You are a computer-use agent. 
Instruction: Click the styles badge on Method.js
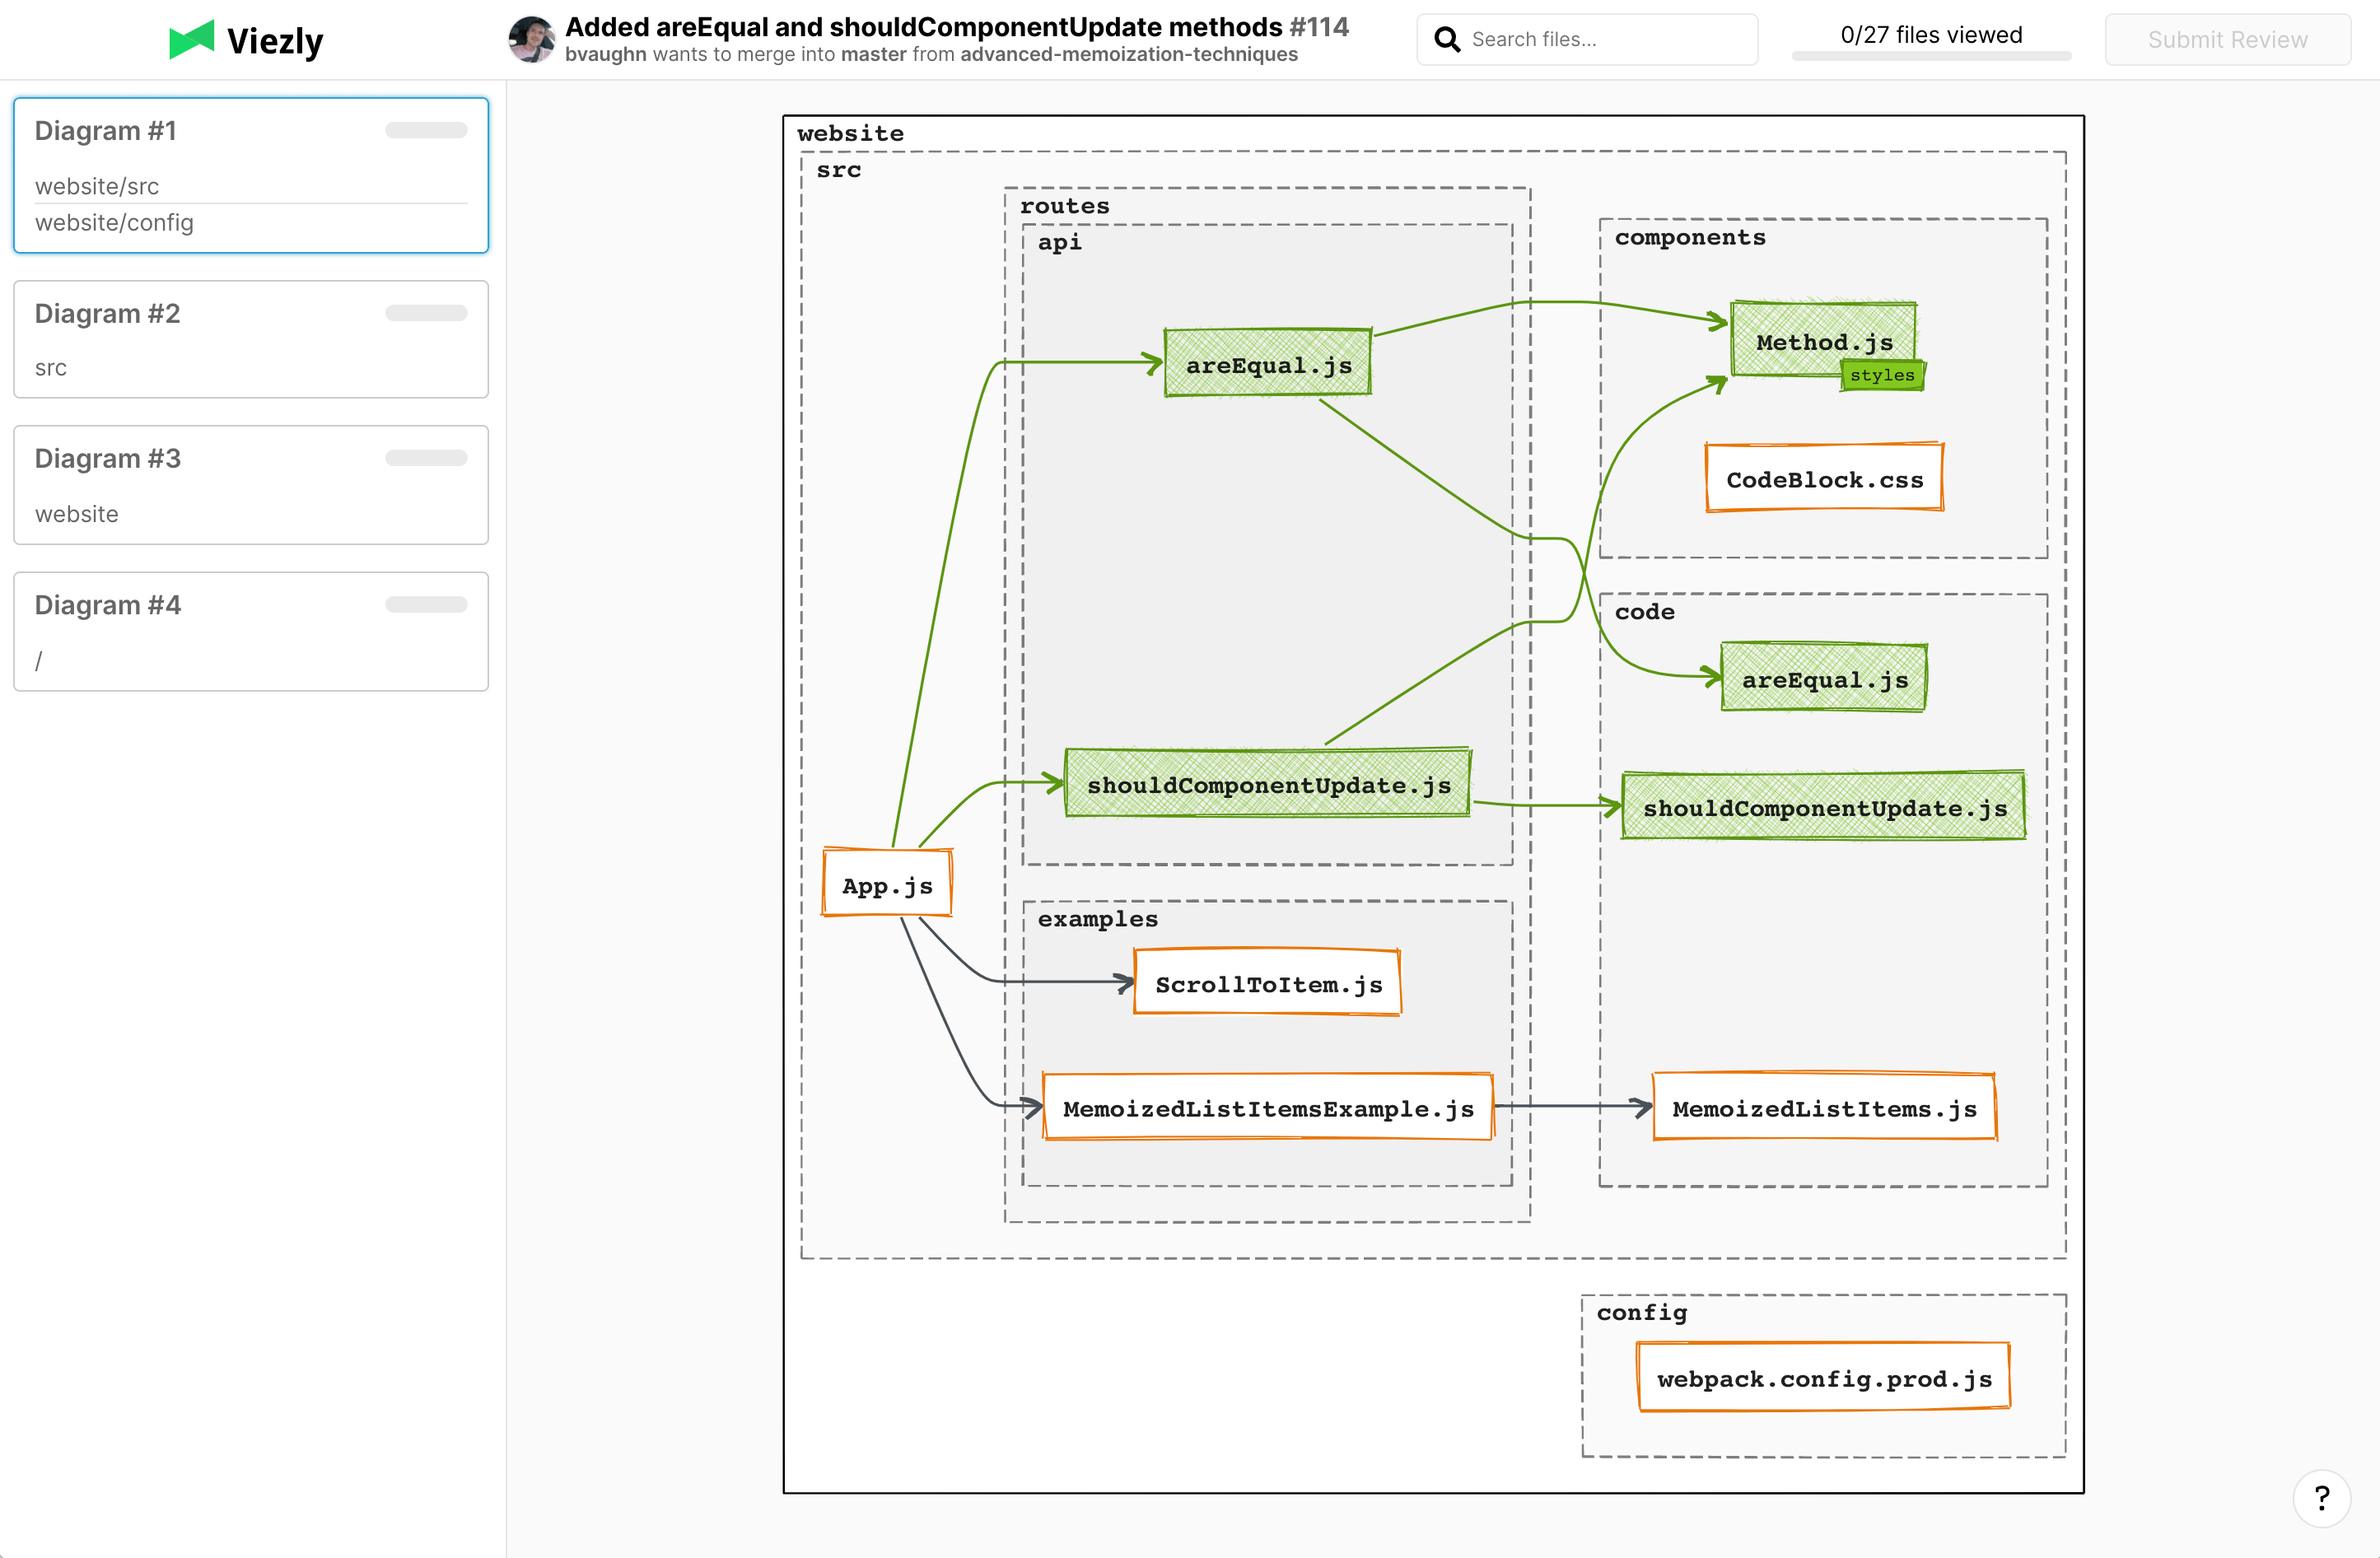coord(1881,375)
